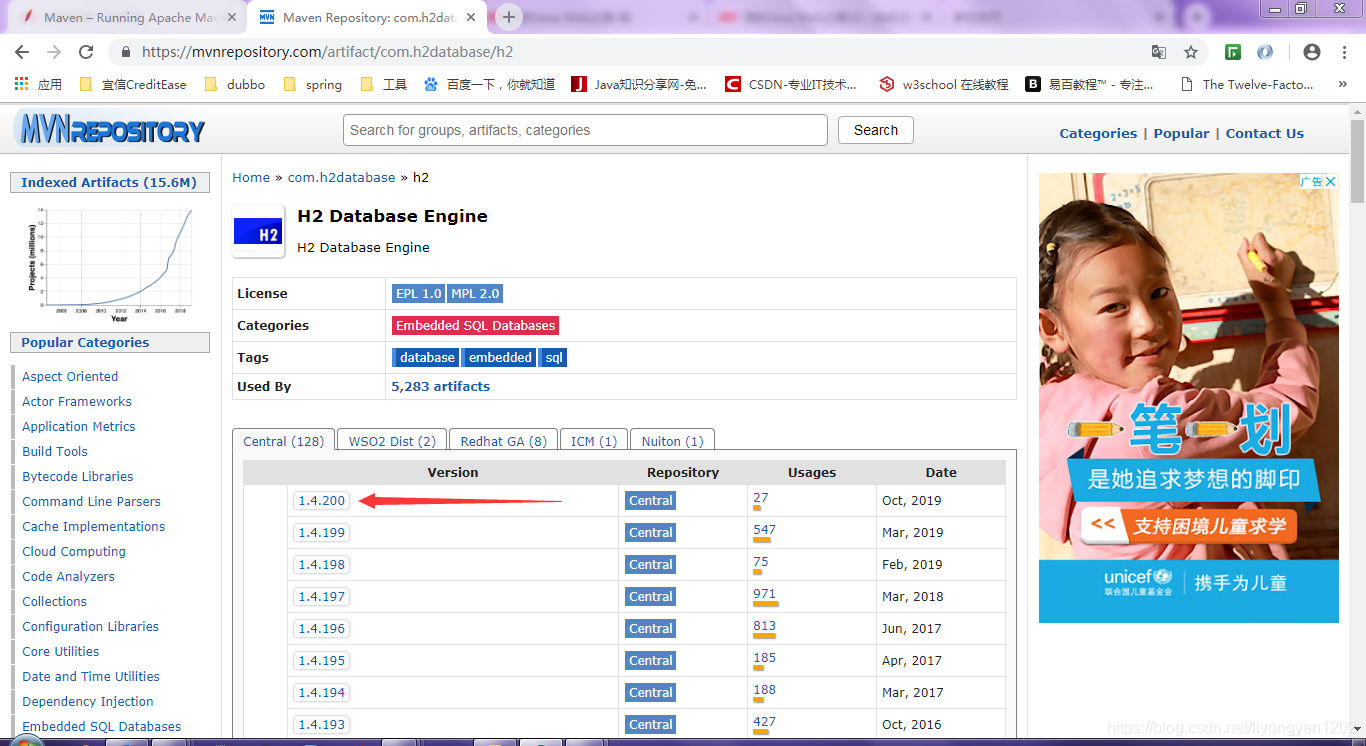Image resolution: width=1366 pixels, height=746 pixels.
Task: Click the embedded tag
Action: [x=499, y=358]
